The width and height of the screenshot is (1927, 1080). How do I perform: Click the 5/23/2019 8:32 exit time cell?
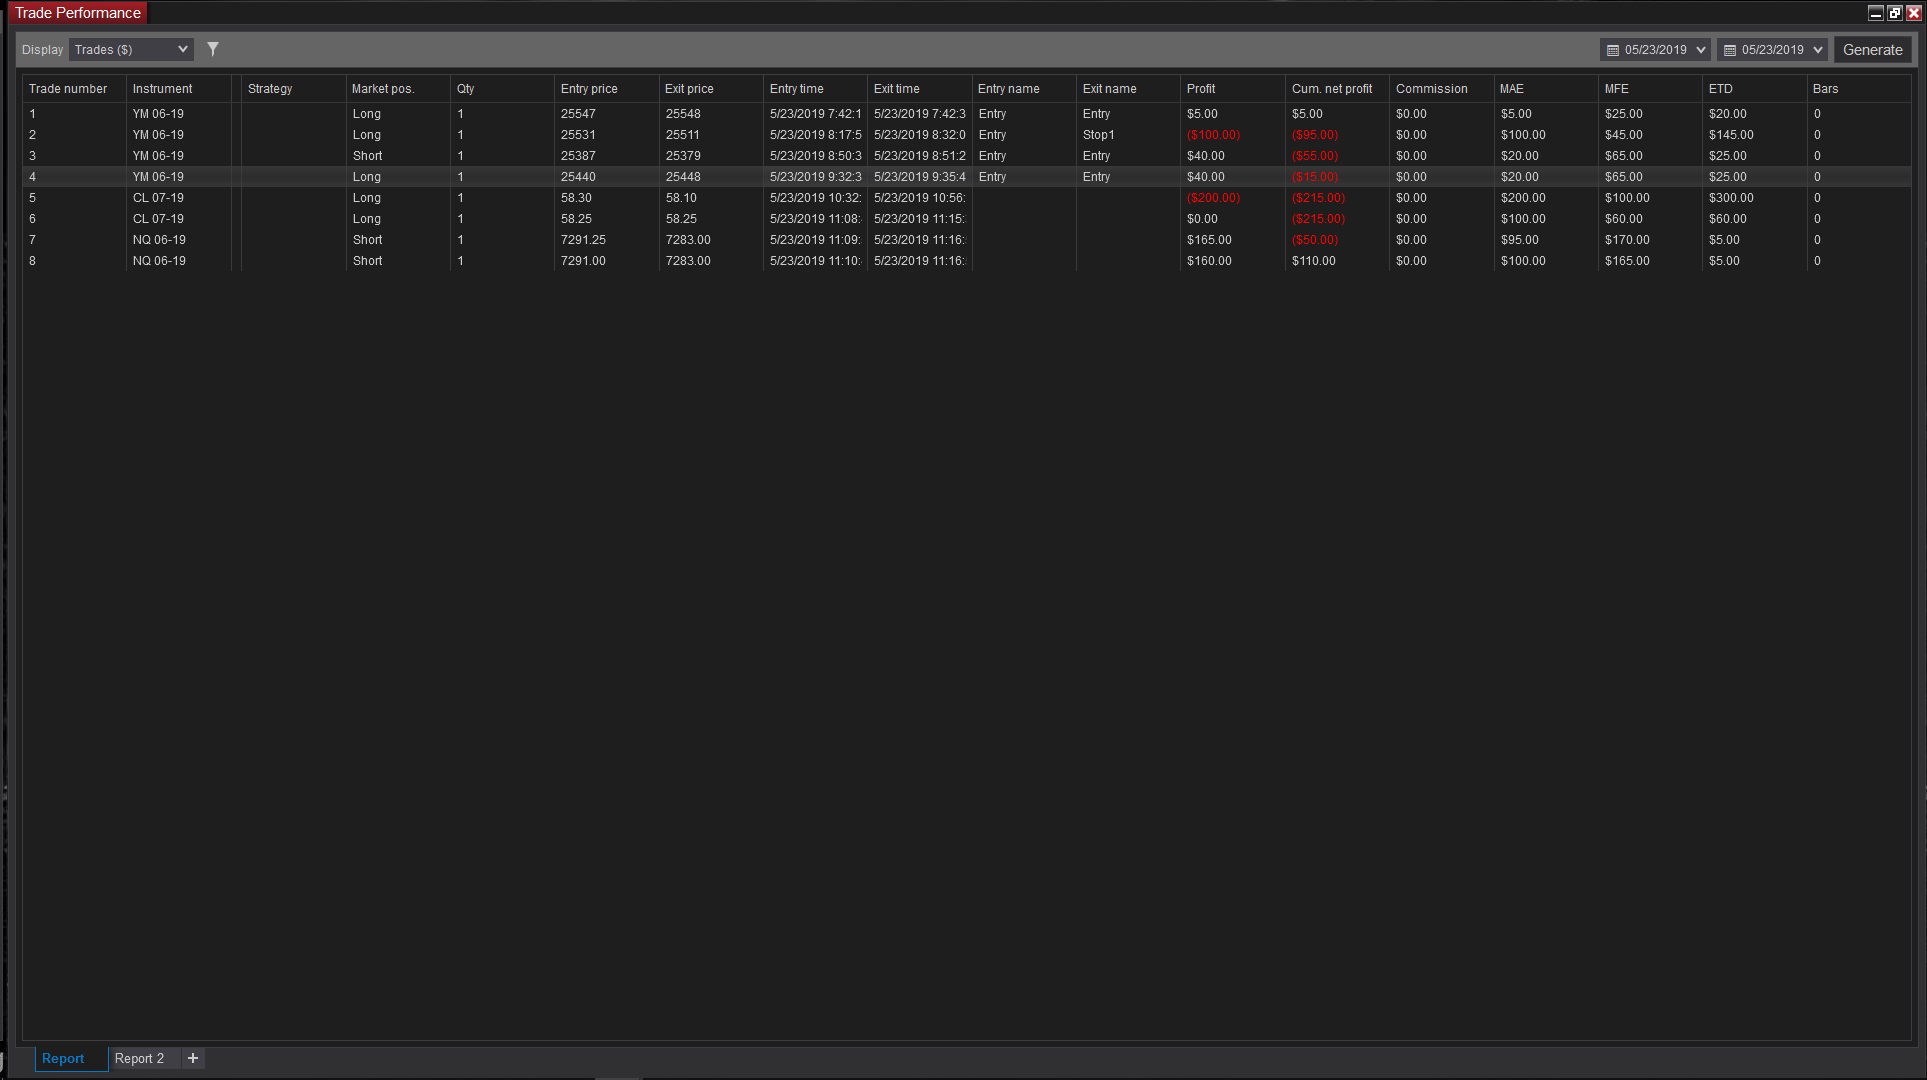[x=919, y=135]
